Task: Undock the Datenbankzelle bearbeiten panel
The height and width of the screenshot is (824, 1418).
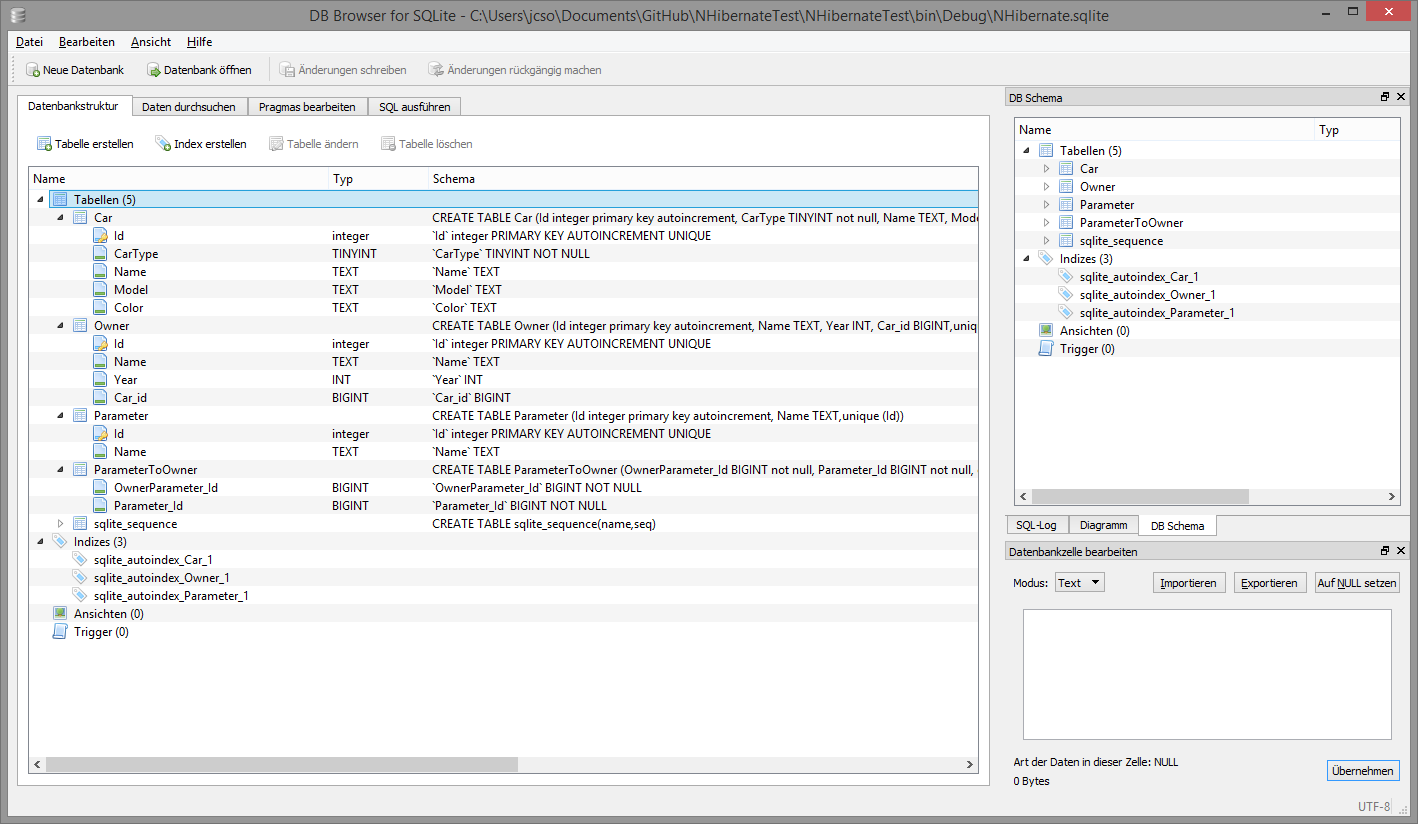Action: [1385, 551]
